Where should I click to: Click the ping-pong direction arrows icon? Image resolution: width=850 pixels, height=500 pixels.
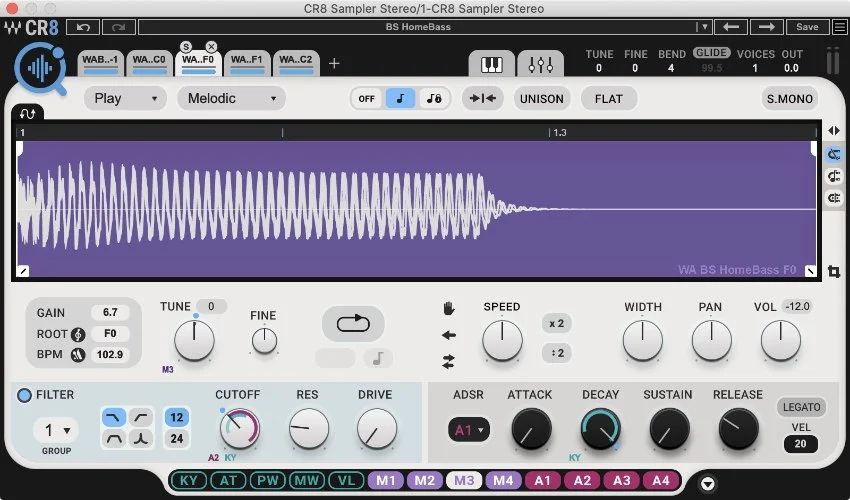[x=449, y=362]
